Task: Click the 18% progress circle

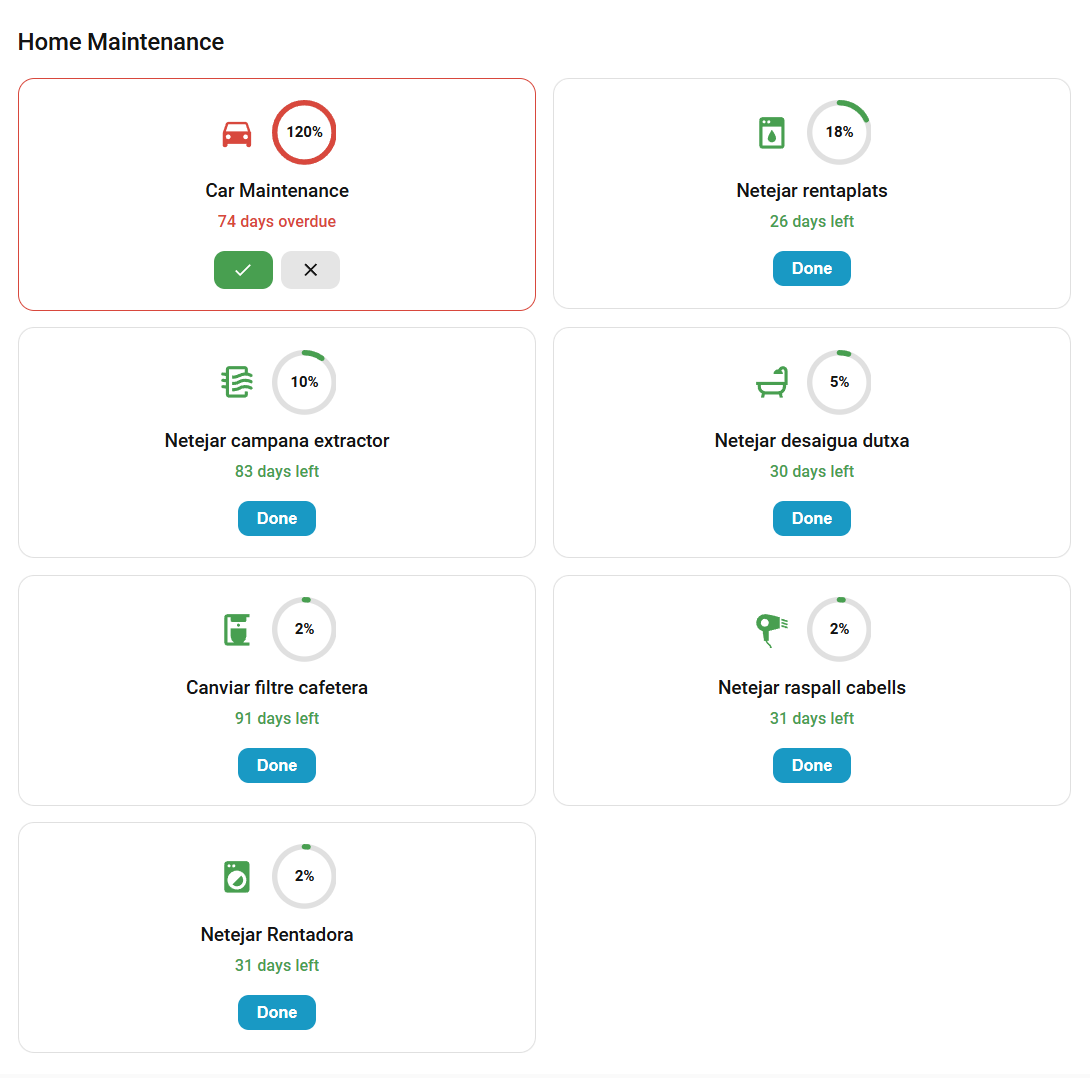Action: pyautogui.click(x=839, y=132)
